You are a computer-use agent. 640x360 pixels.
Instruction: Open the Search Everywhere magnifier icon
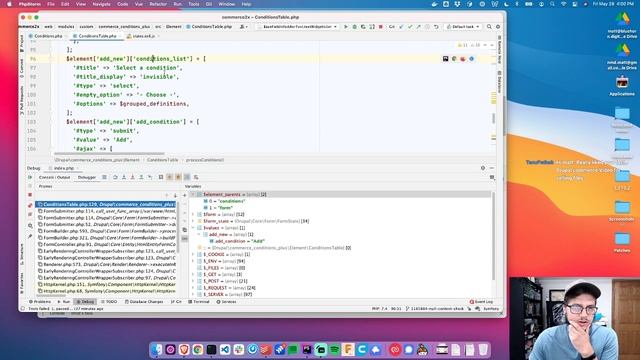point(489,27)
